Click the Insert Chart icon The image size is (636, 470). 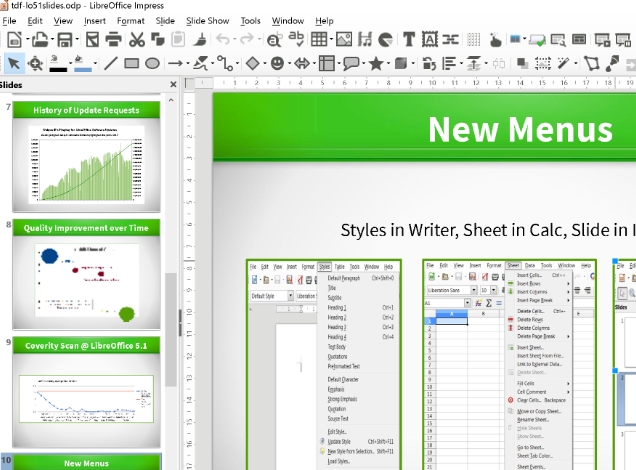(385, 40)
